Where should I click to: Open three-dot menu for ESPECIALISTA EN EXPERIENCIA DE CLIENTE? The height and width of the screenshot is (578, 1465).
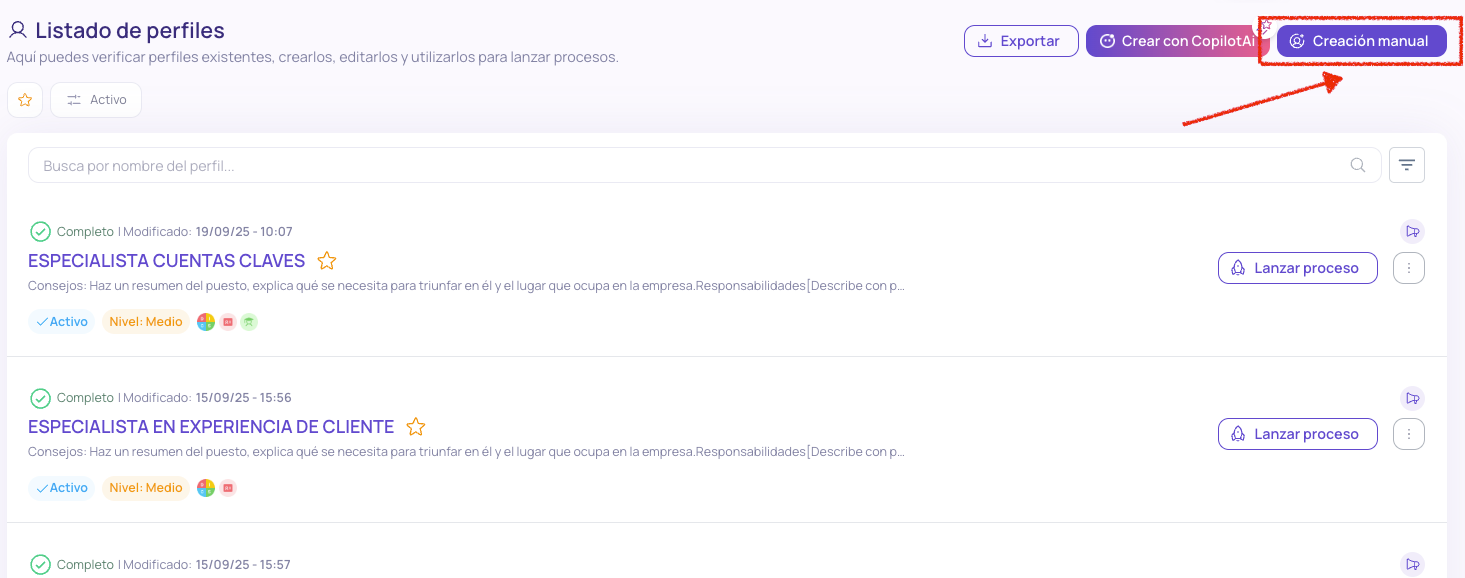click(1408, 434)
